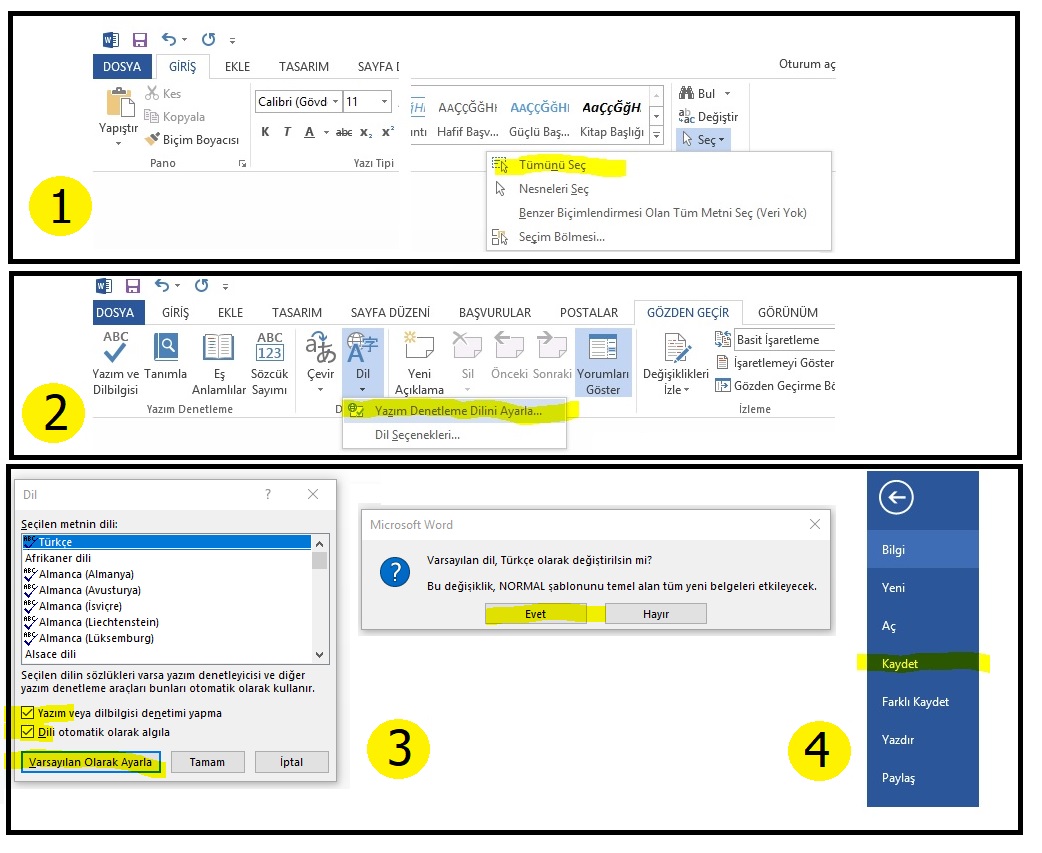This screenshot has width=1042, height=853.
Task: Expand the font size dropdown showing 11
Action: click(385, 102)
